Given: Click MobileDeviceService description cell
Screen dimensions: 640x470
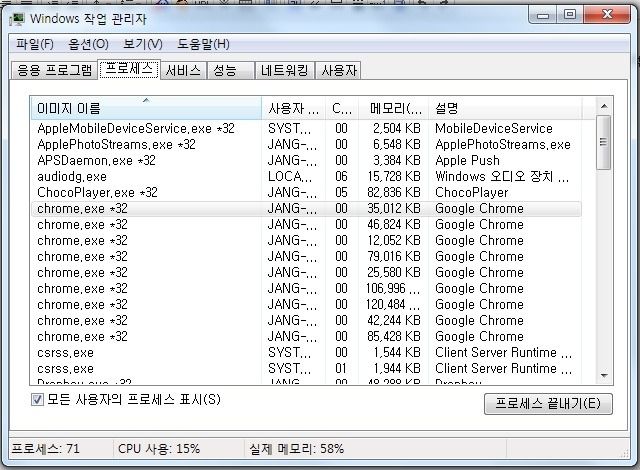Looking at the screenshot, I should coord(494,129).
